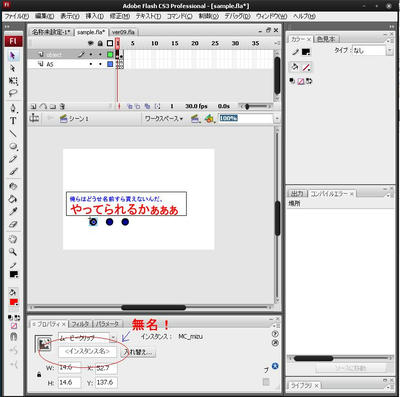Select the Zoom magnifier tool
This screenshot has width=400, height=397.
click(x=13, y=252)
